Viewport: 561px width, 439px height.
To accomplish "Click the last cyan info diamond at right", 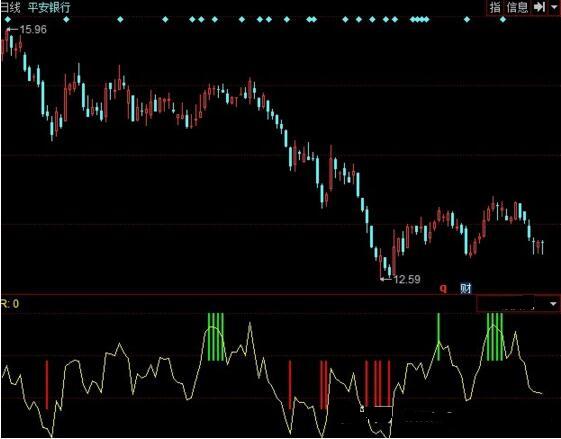I will pyautogui.click(x=503, y=19).
